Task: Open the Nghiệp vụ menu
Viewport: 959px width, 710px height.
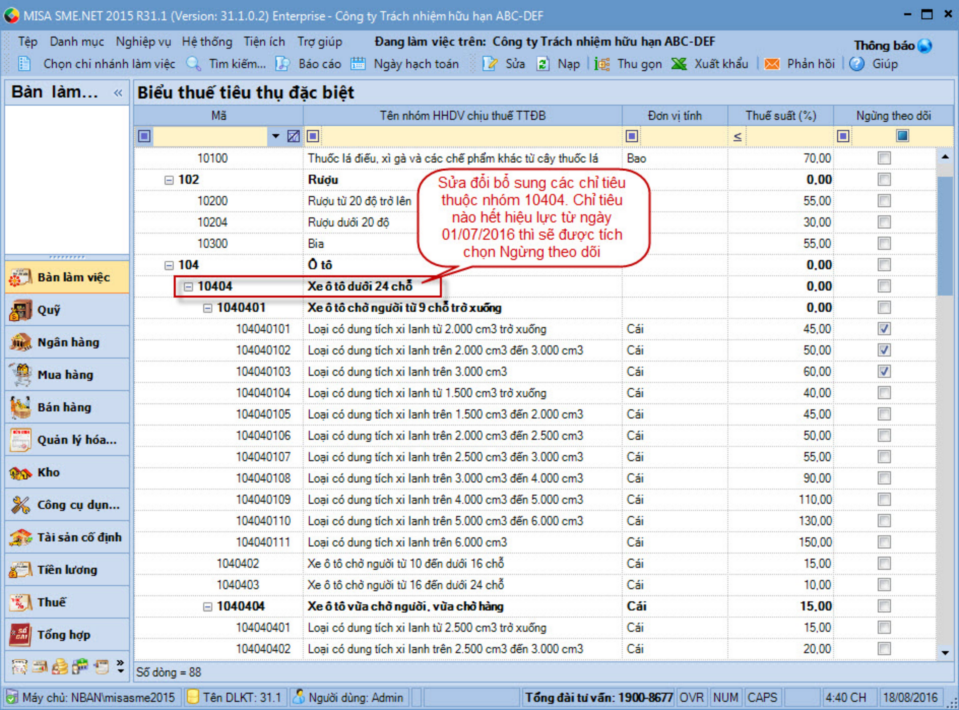Action: click(x=144, y=42)
